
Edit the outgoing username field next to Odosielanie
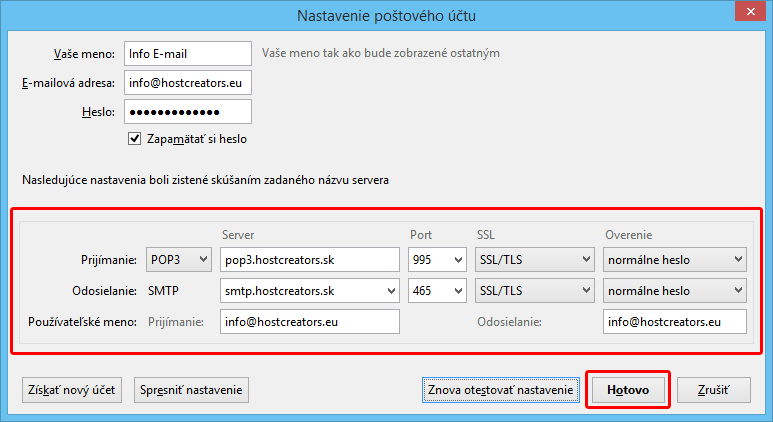pos(674,321)
